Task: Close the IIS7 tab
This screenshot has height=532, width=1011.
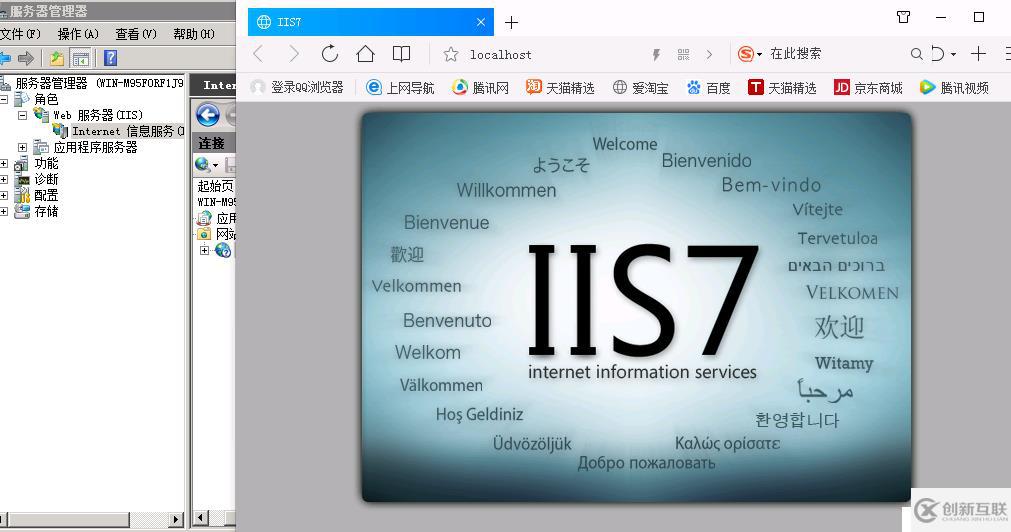Action: 480,22
